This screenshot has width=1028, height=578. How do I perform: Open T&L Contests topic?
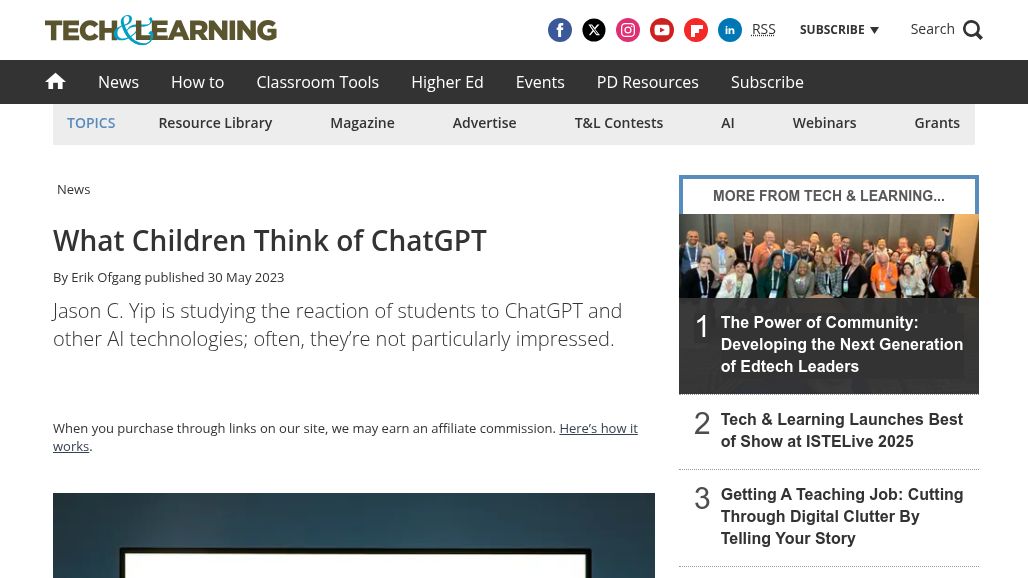(x=619, y=123)
